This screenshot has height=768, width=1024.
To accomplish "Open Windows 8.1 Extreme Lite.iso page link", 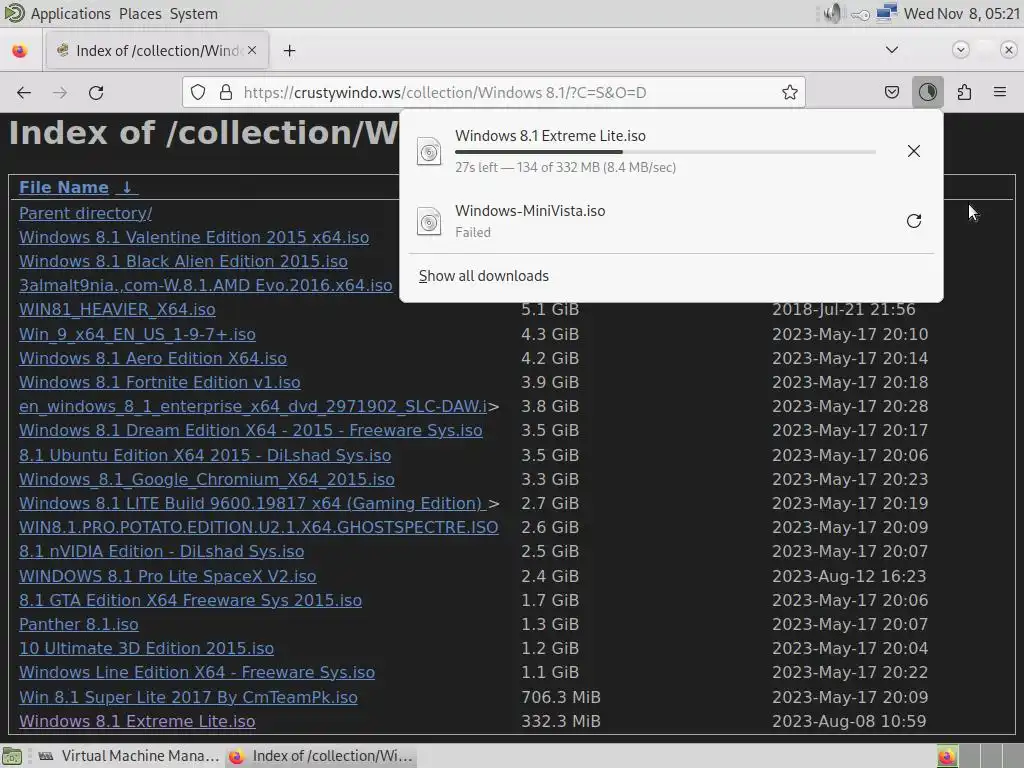I will coord(137,722).
